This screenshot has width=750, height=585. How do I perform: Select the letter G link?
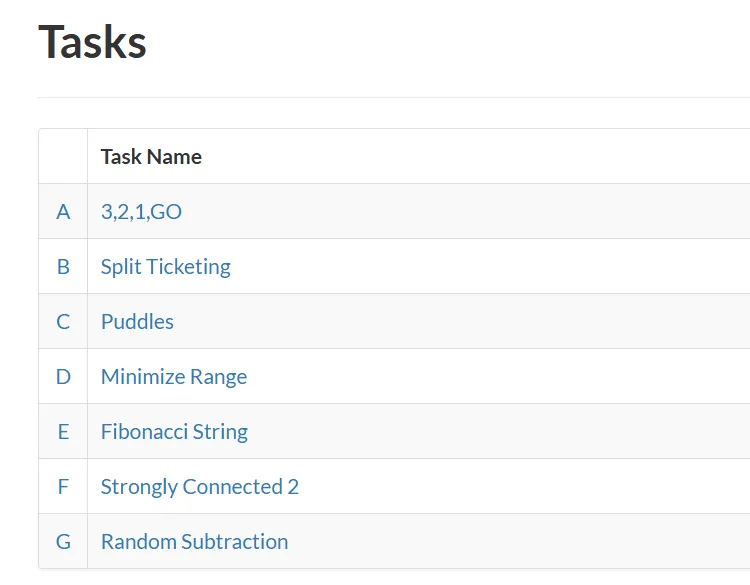(x=63, y=542)
